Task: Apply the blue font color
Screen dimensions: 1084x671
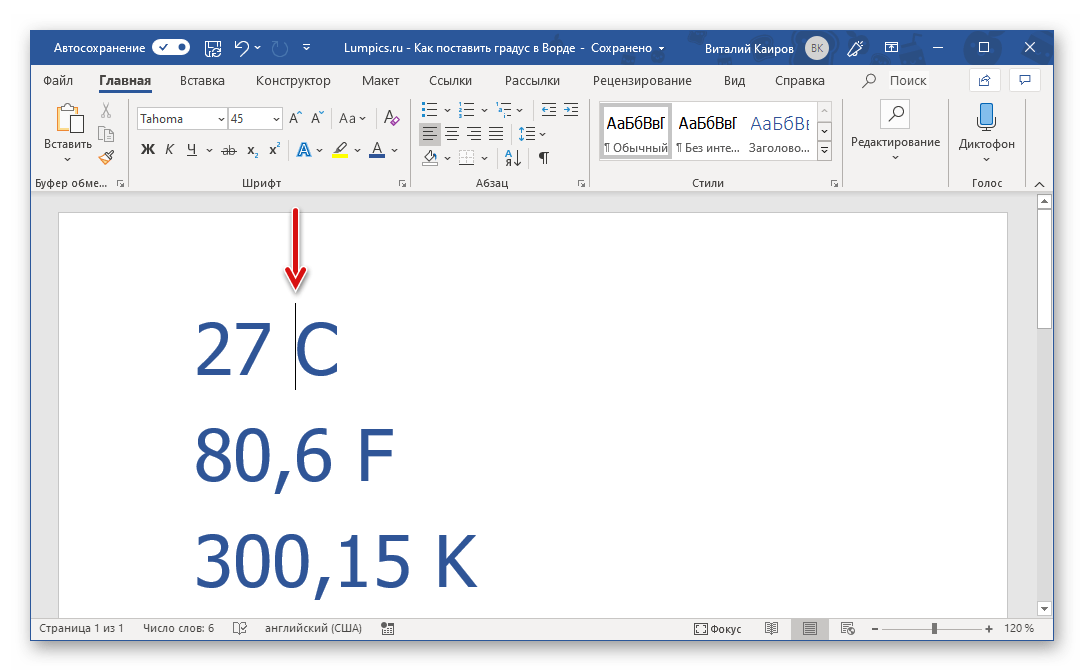Action: click(377, 149)
